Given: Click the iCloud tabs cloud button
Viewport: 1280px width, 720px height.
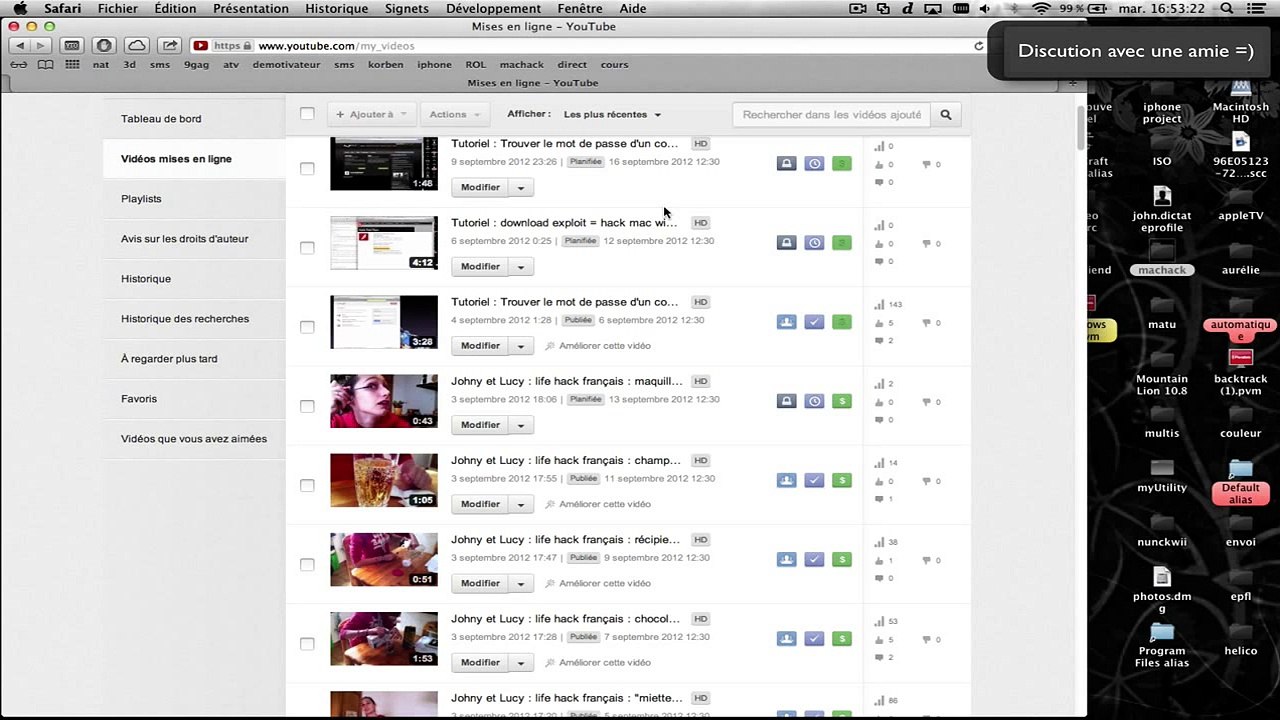Looking at the screenshot, I should click(x=136, y=46).
